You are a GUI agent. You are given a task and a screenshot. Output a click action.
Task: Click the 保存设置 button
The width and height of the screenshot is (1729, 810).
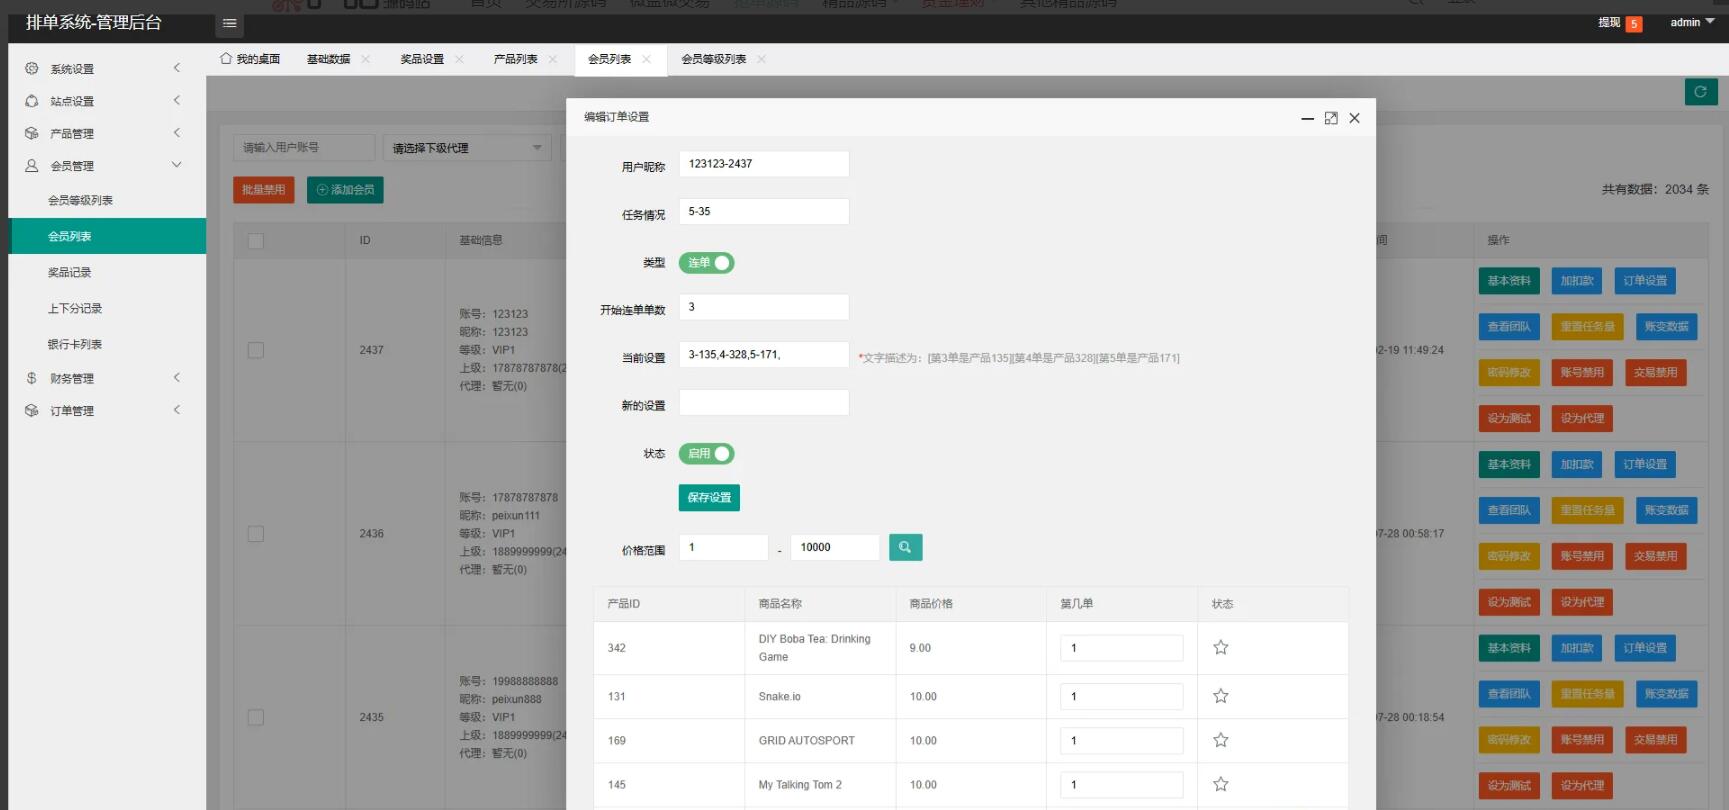(x=709, y=498)
